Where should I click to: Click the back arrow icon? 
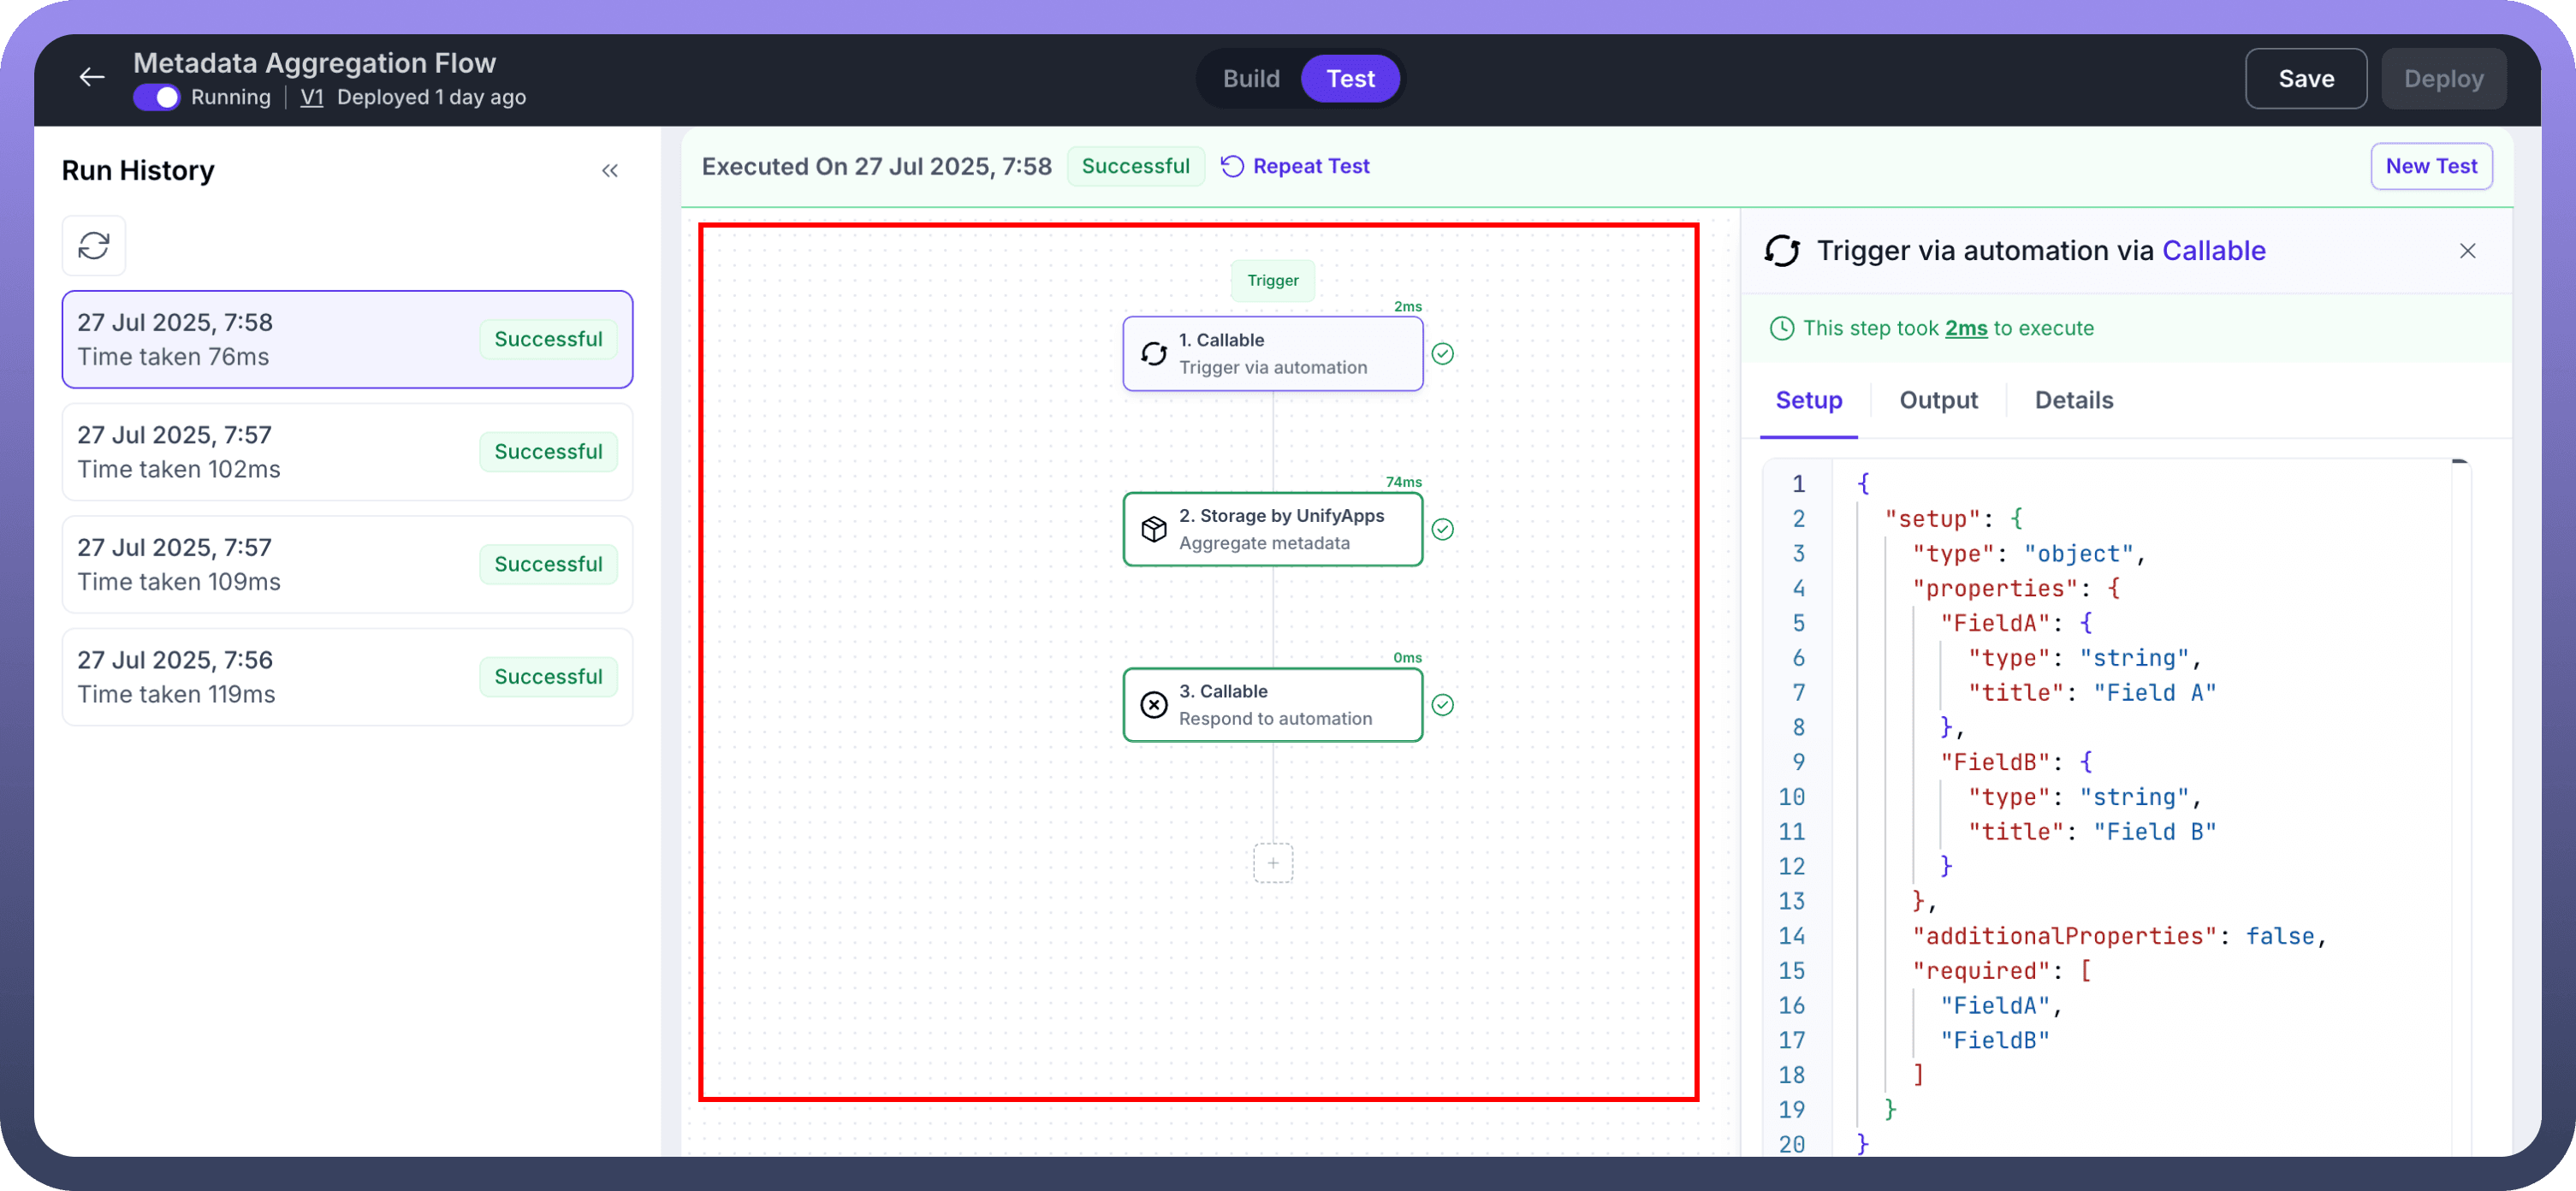tap(92, 77)
